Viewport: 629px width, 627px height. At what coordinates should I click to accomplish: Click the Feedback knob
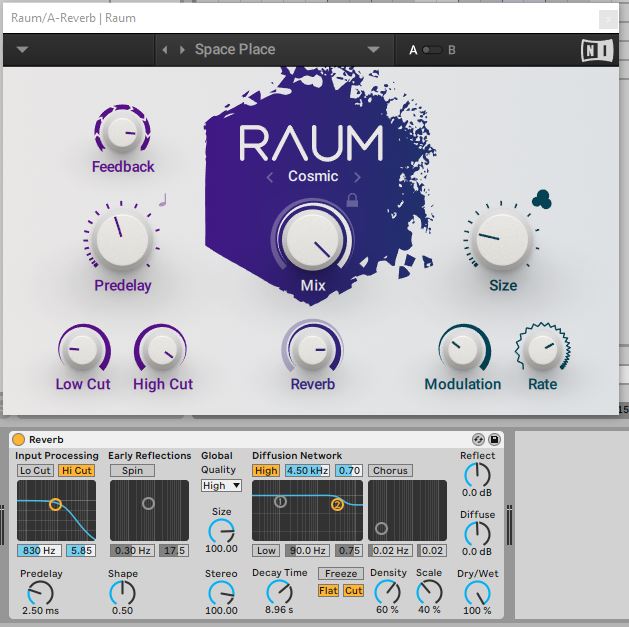[x=122, y=131]
